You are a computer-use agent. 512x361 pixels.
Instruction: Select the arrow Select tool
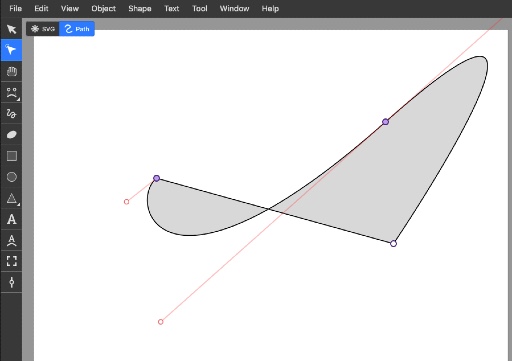click(x=11, y=29)
